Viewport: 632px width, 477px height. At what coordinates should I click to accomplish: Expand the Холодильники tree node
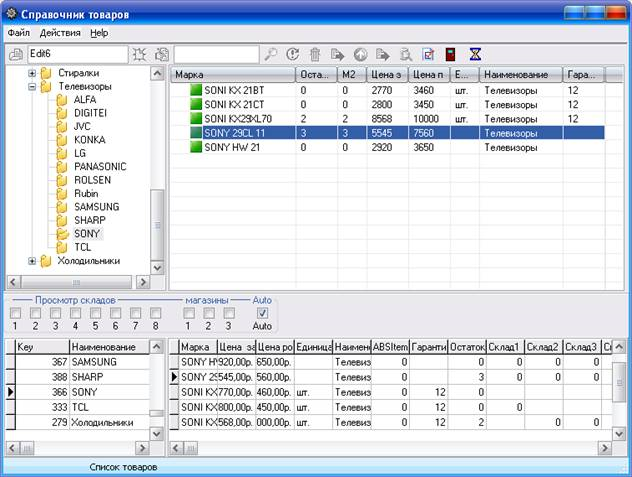click(x=32, y=261)
